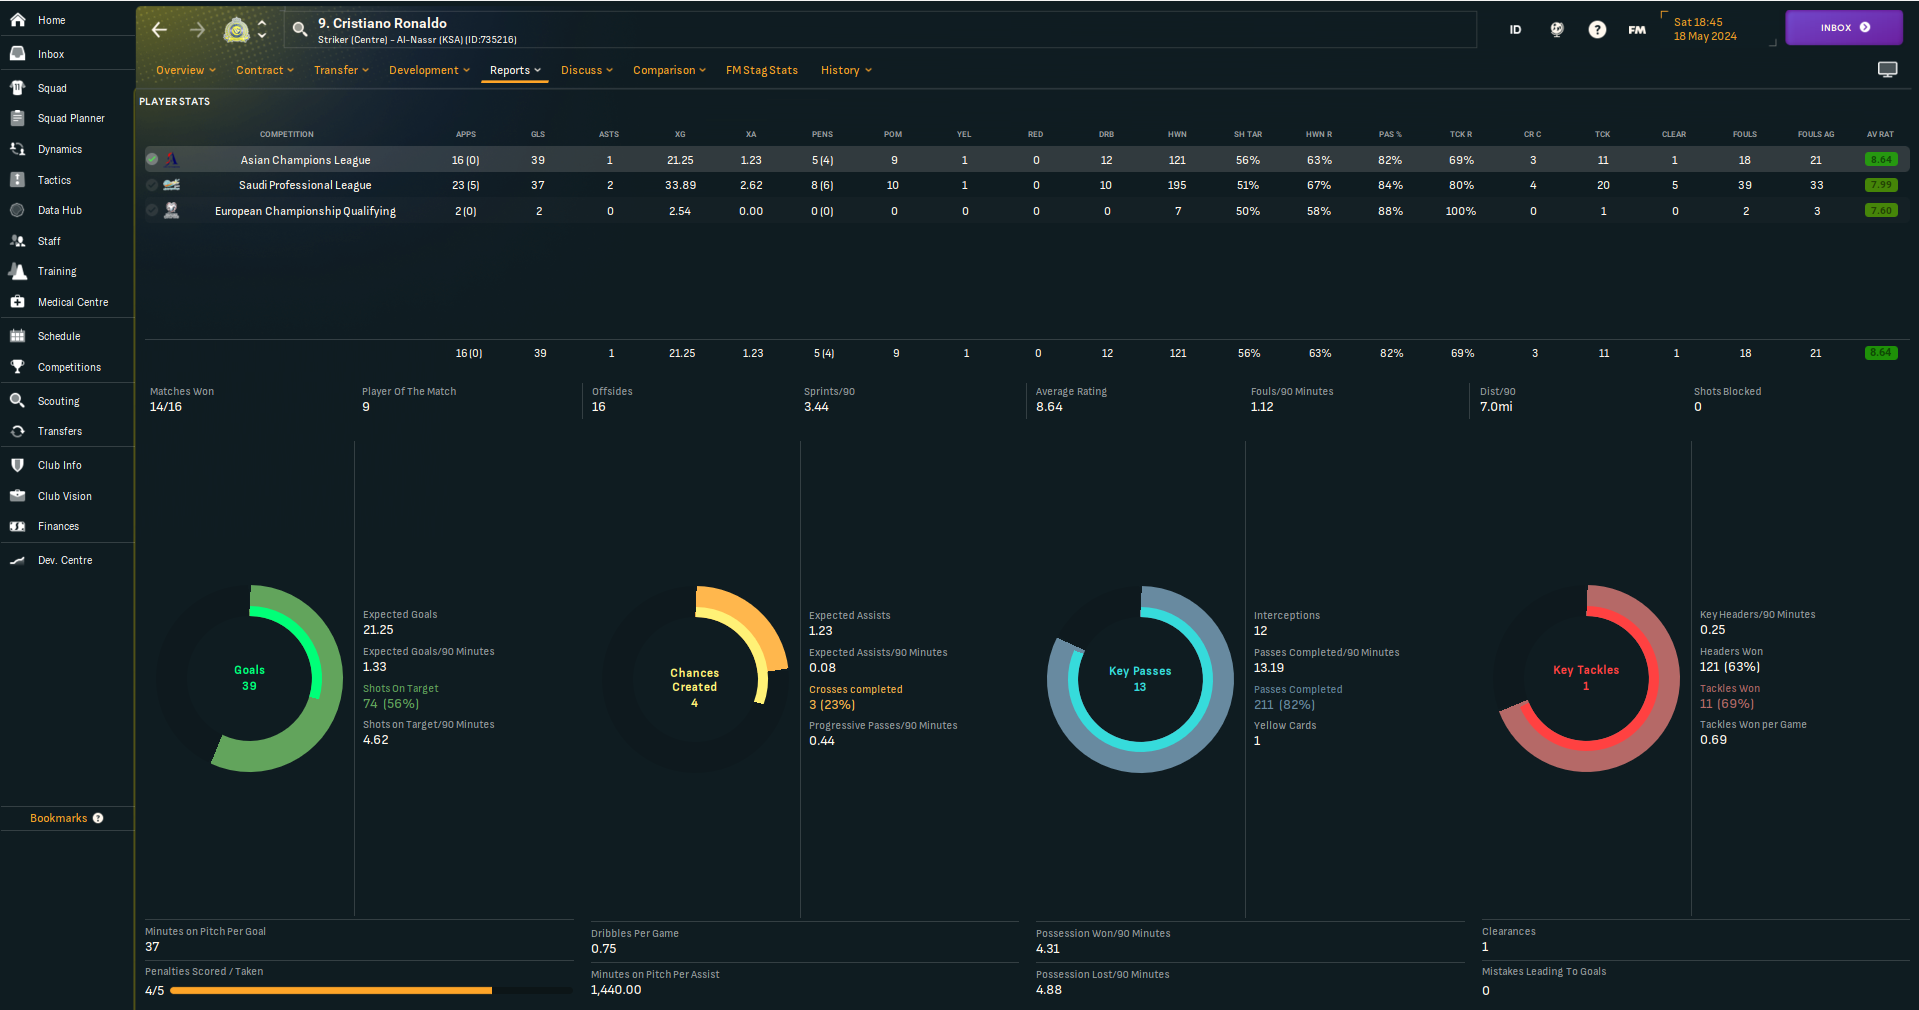Click the Penalties Scored / Taken progress bar

[x=371, y=990]
